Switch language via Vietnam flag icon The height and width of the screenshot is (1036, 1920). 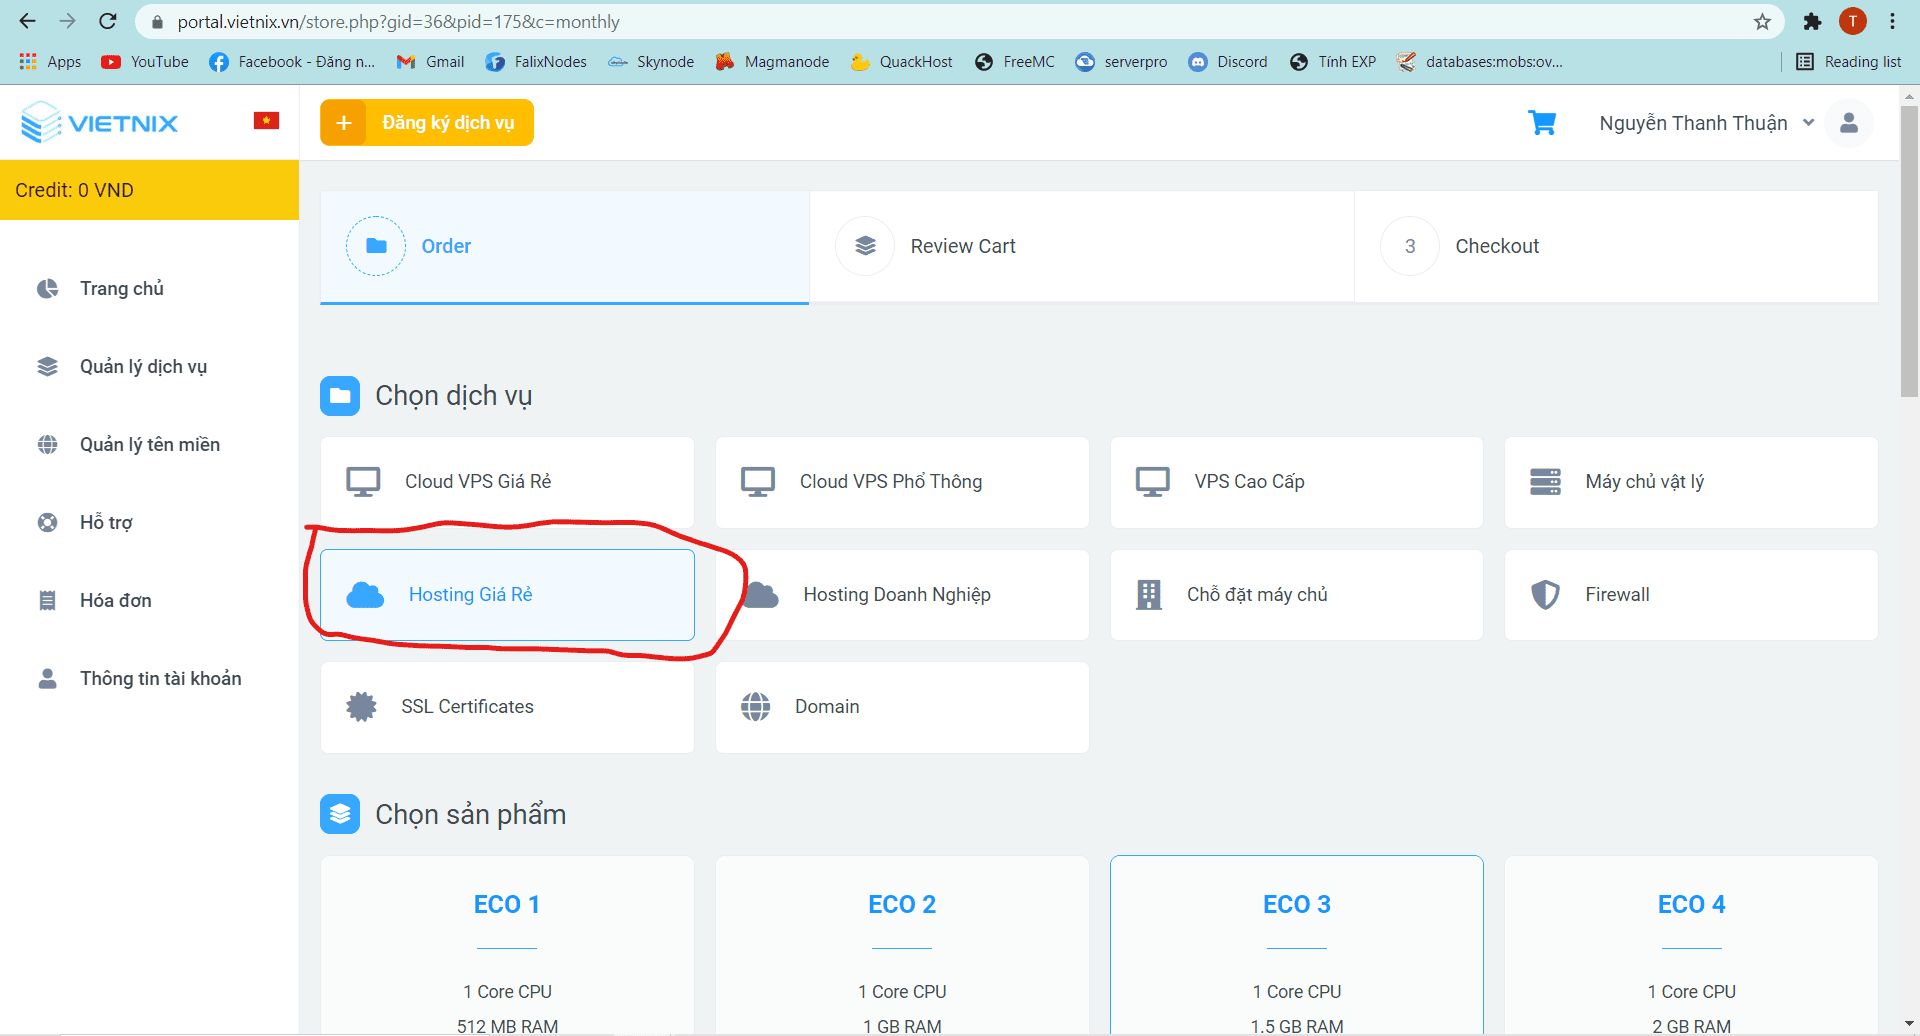266,121
